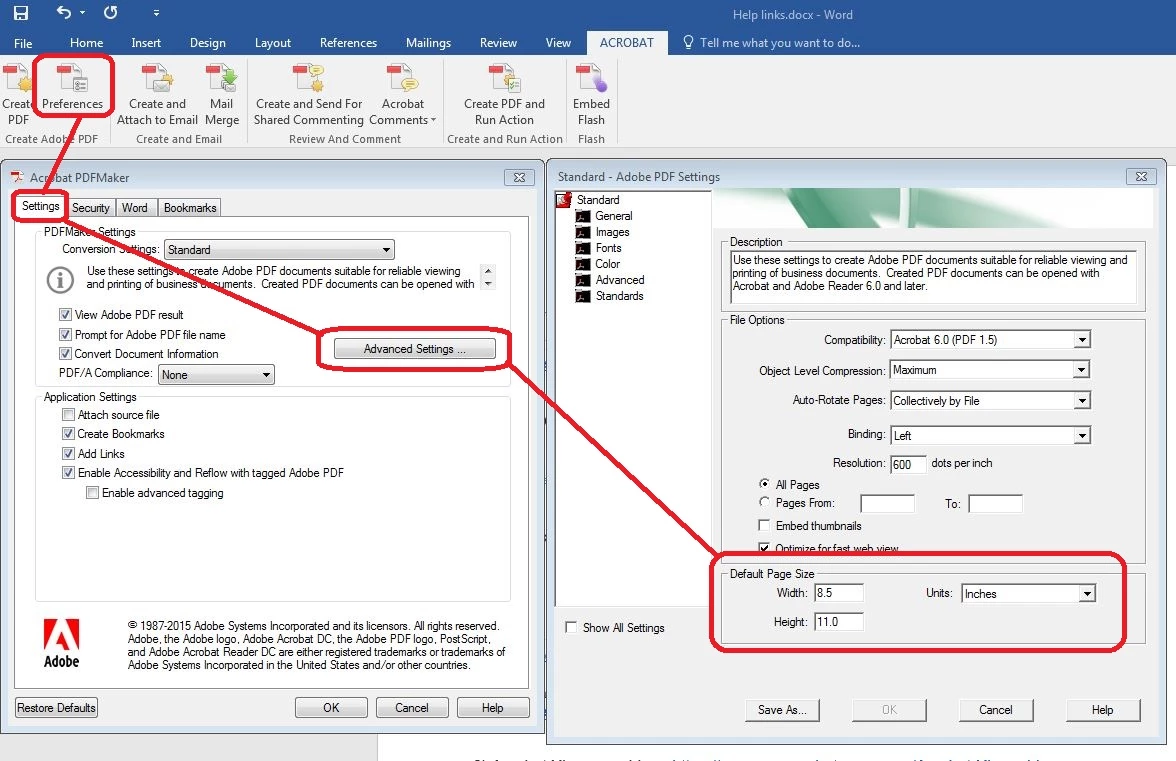Click Restore Defaults button

[x=56, y=708]
